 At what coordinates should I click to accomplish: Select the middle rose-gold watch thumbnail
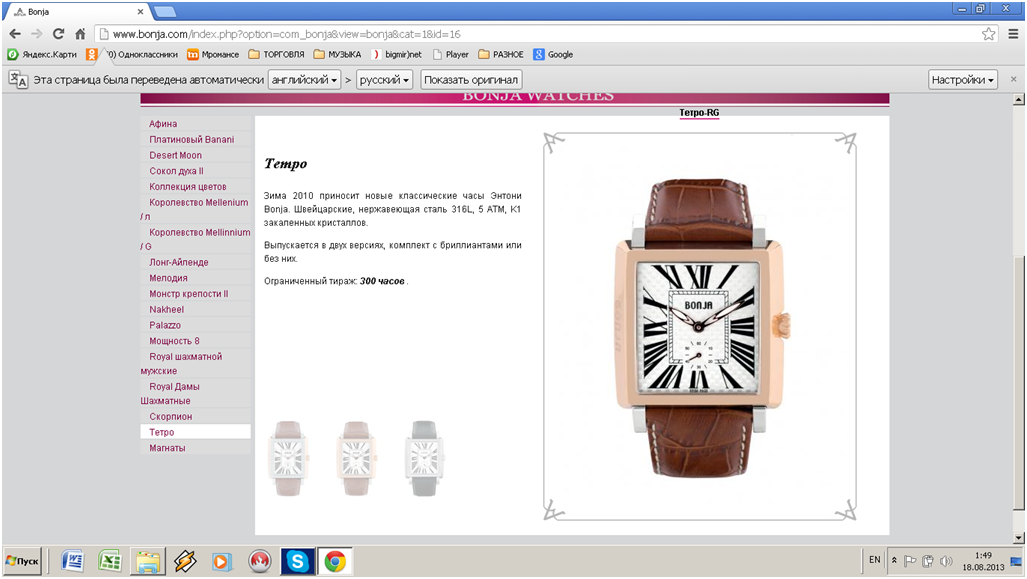(x=356, y=458)
